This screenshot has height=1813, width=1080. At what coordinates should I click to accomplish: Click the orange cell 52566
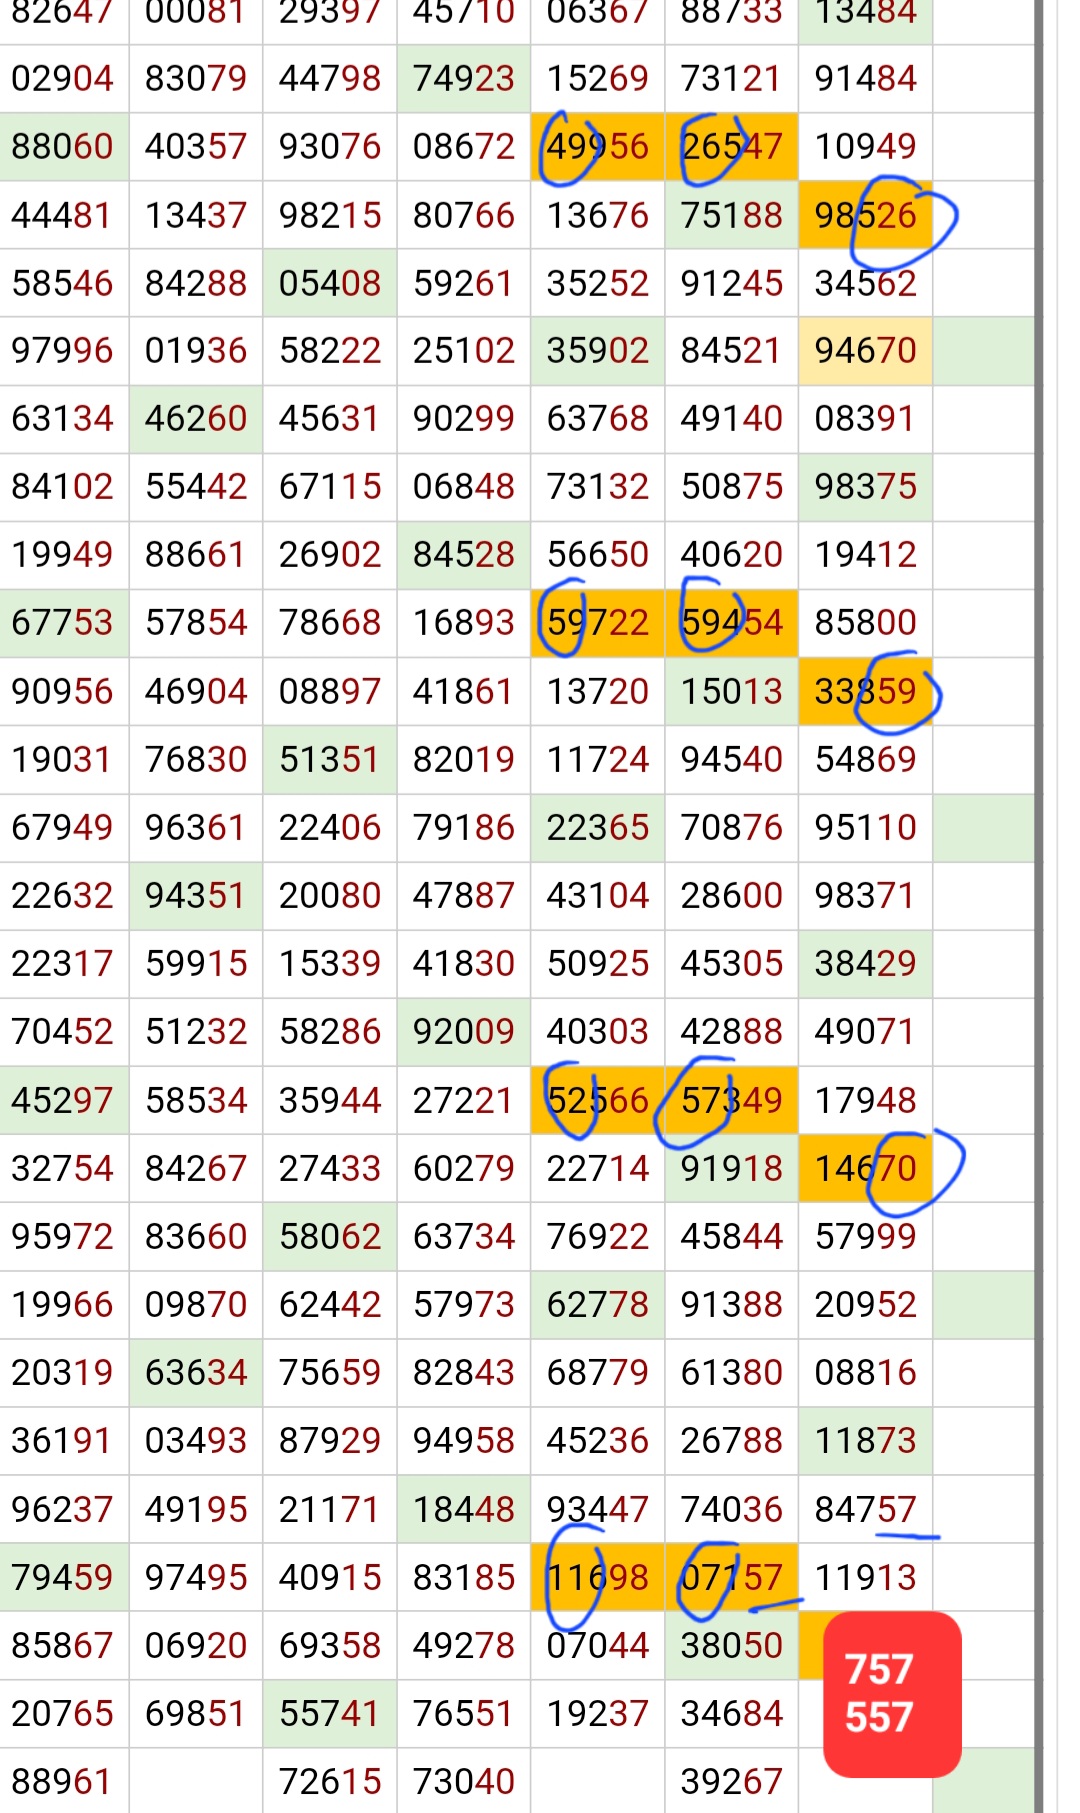pyautogui.click(x=597, y=1100)
